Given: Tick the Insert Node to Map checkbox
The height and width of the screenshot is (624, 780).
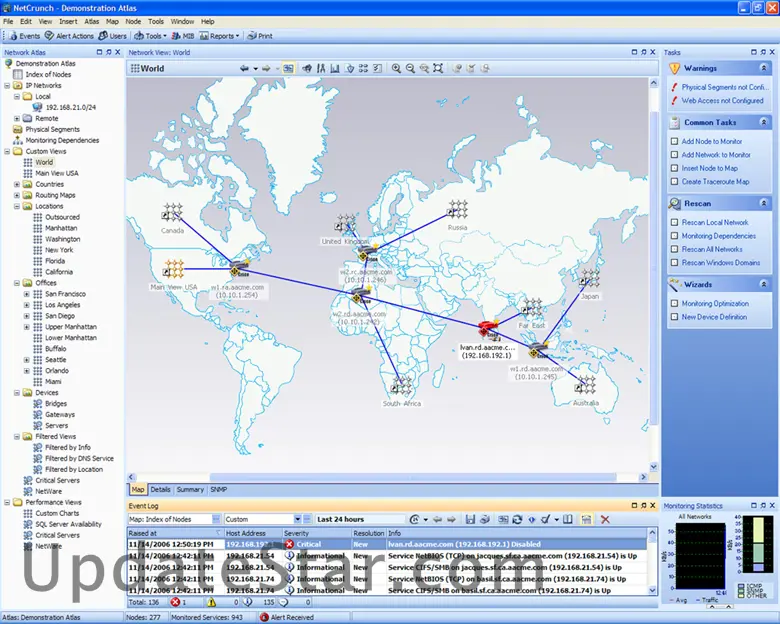Looking at the screenshot, I should pos(675,168).
